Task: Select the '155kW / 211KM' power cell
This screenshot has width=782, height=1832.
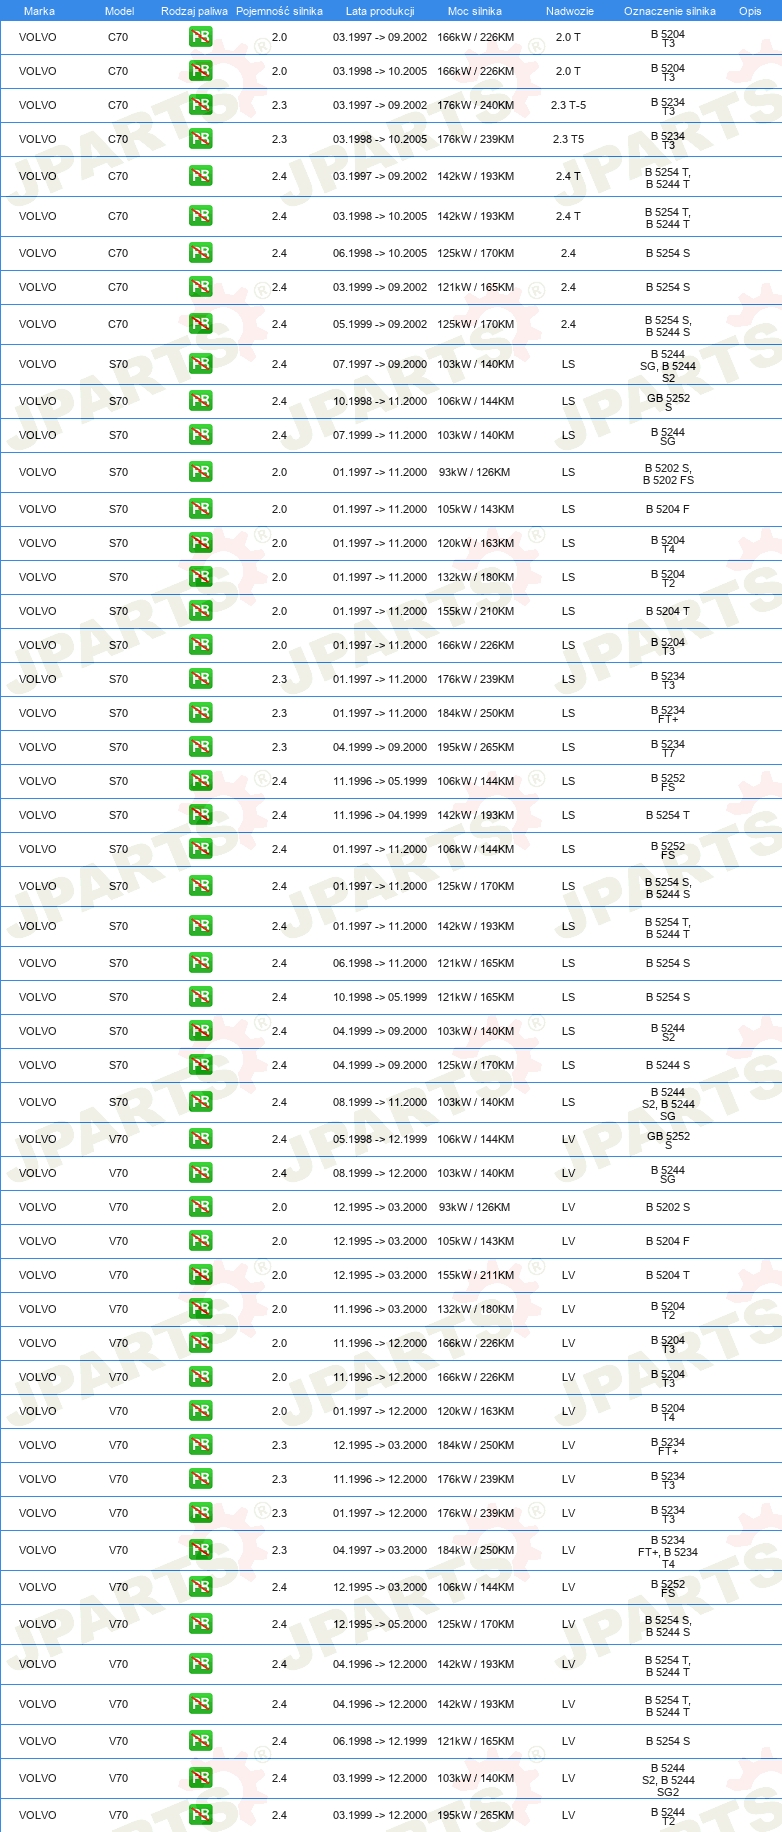Action: [476, 1275]
